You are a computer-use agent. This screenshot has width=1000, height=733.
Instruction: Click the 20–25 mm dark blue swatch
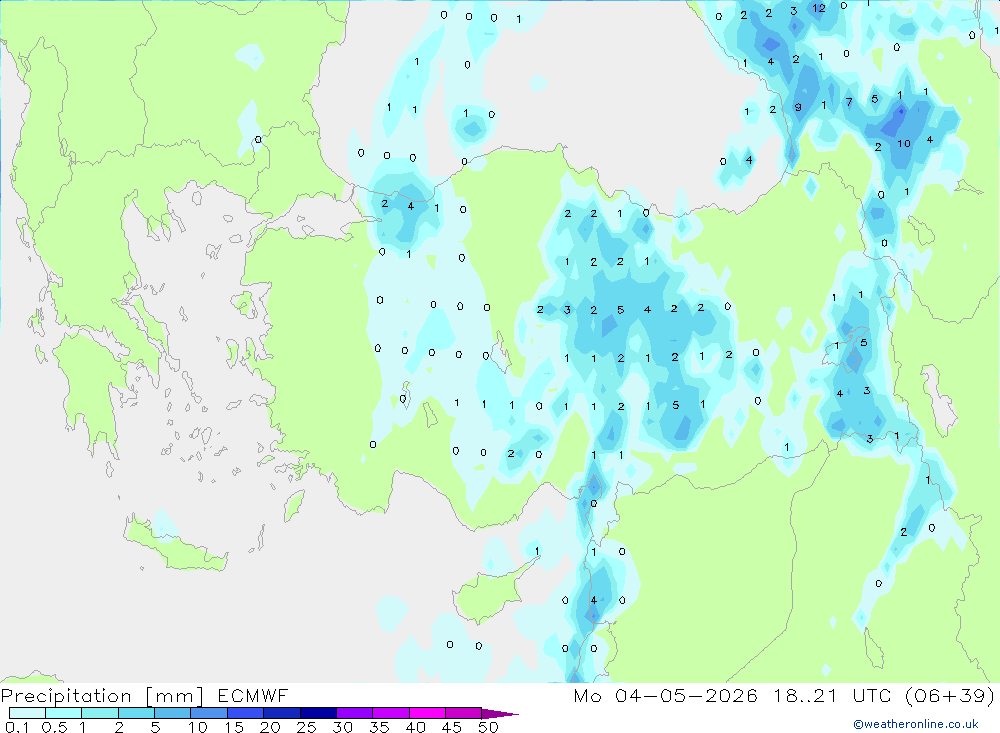282,713
